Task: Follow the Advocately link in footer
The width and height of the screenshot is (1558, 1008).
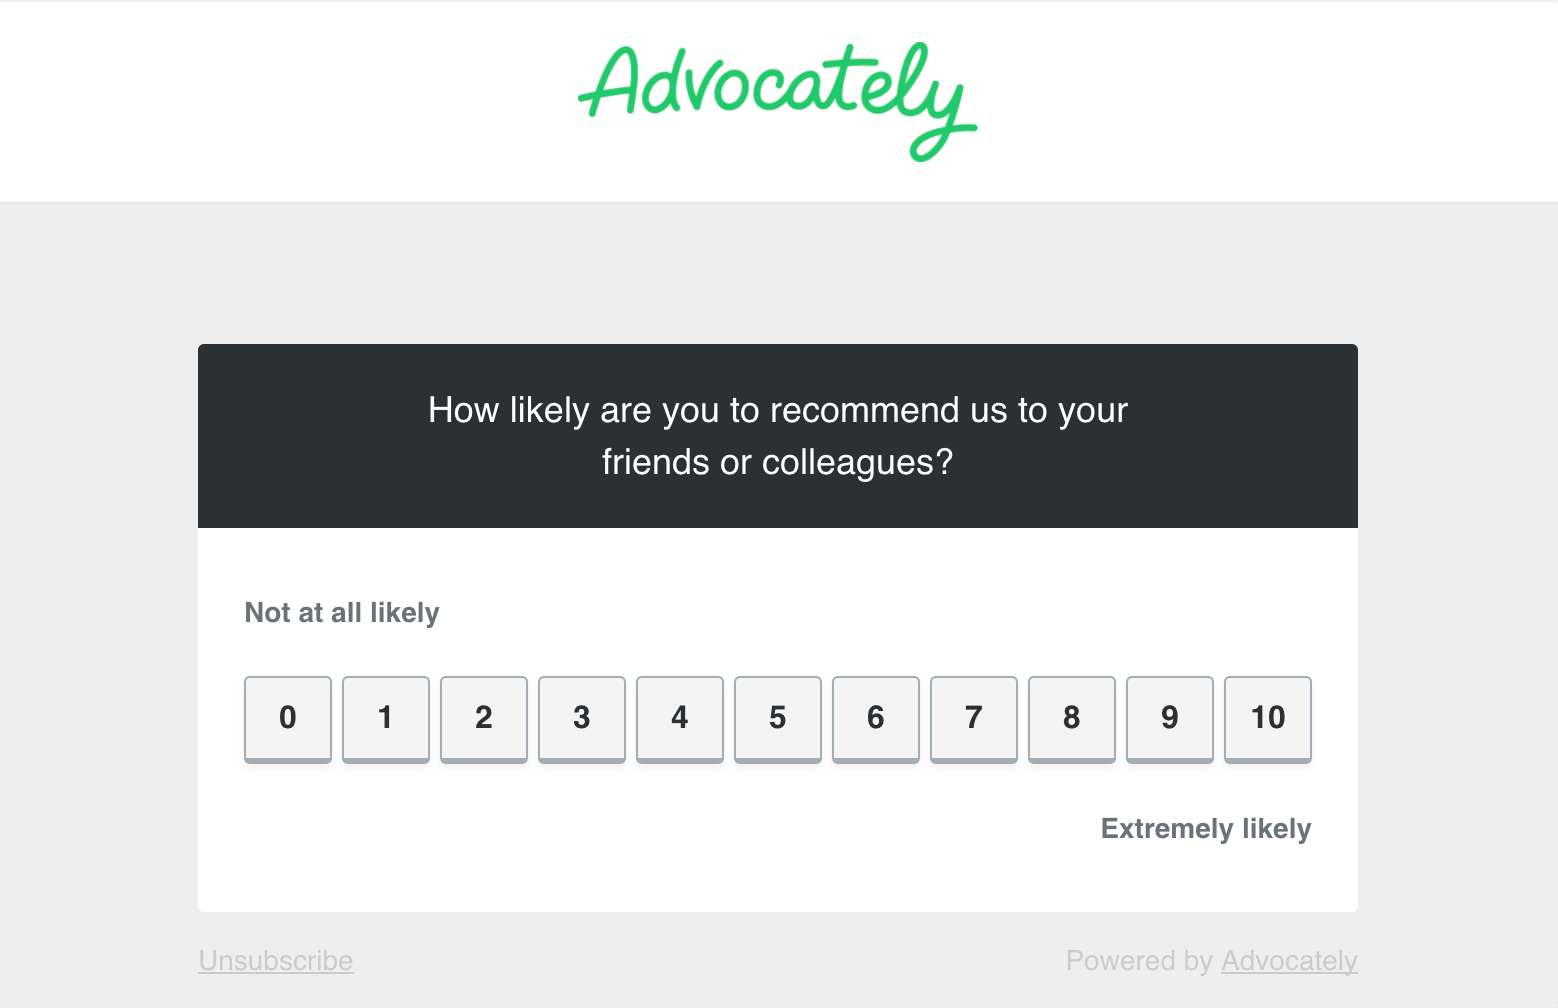Action: 1289,961
